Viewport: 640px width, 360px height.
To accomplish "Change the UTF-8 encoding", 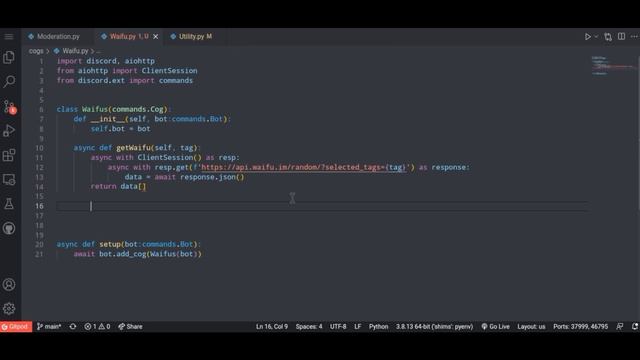I will [x=338, y=327].
